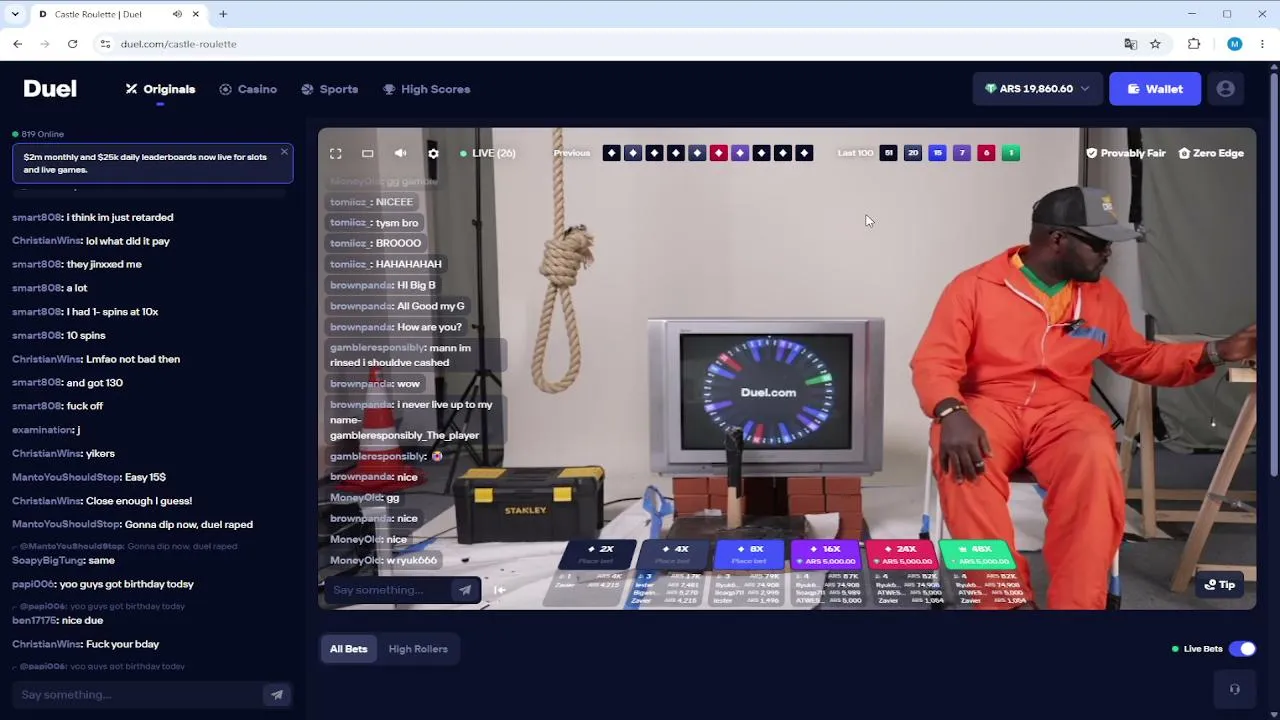Reload the page

tap(72, 44)
